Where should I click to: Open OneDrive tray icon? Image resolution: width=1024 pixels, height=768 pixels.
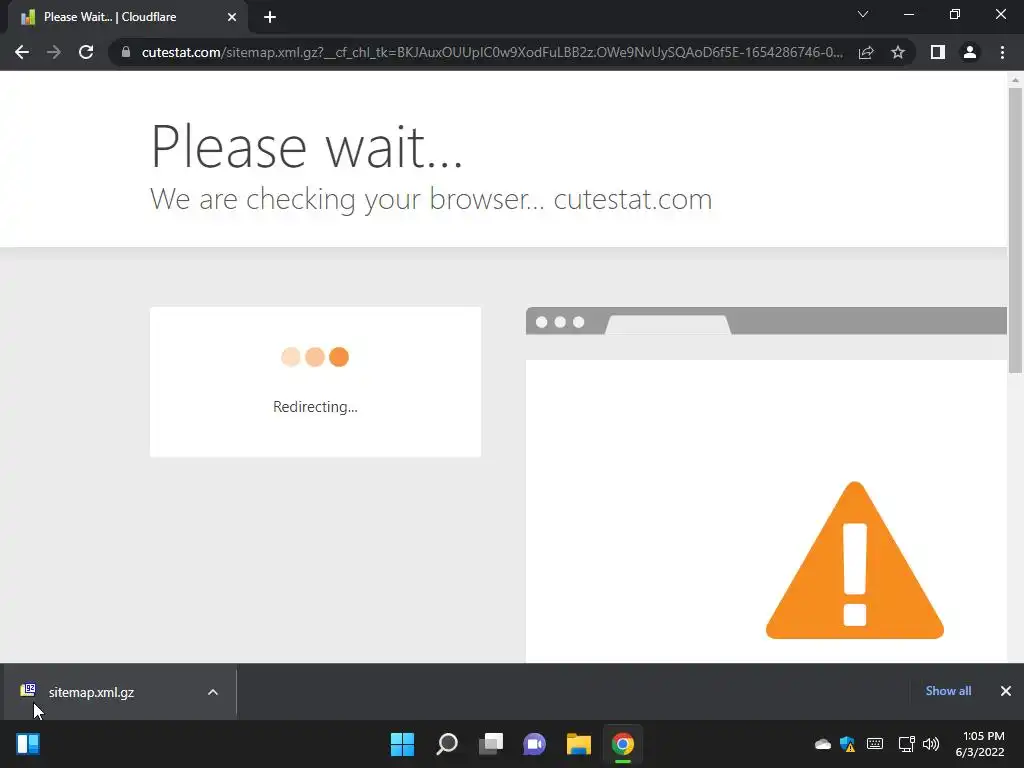click(x=823, y=744)
